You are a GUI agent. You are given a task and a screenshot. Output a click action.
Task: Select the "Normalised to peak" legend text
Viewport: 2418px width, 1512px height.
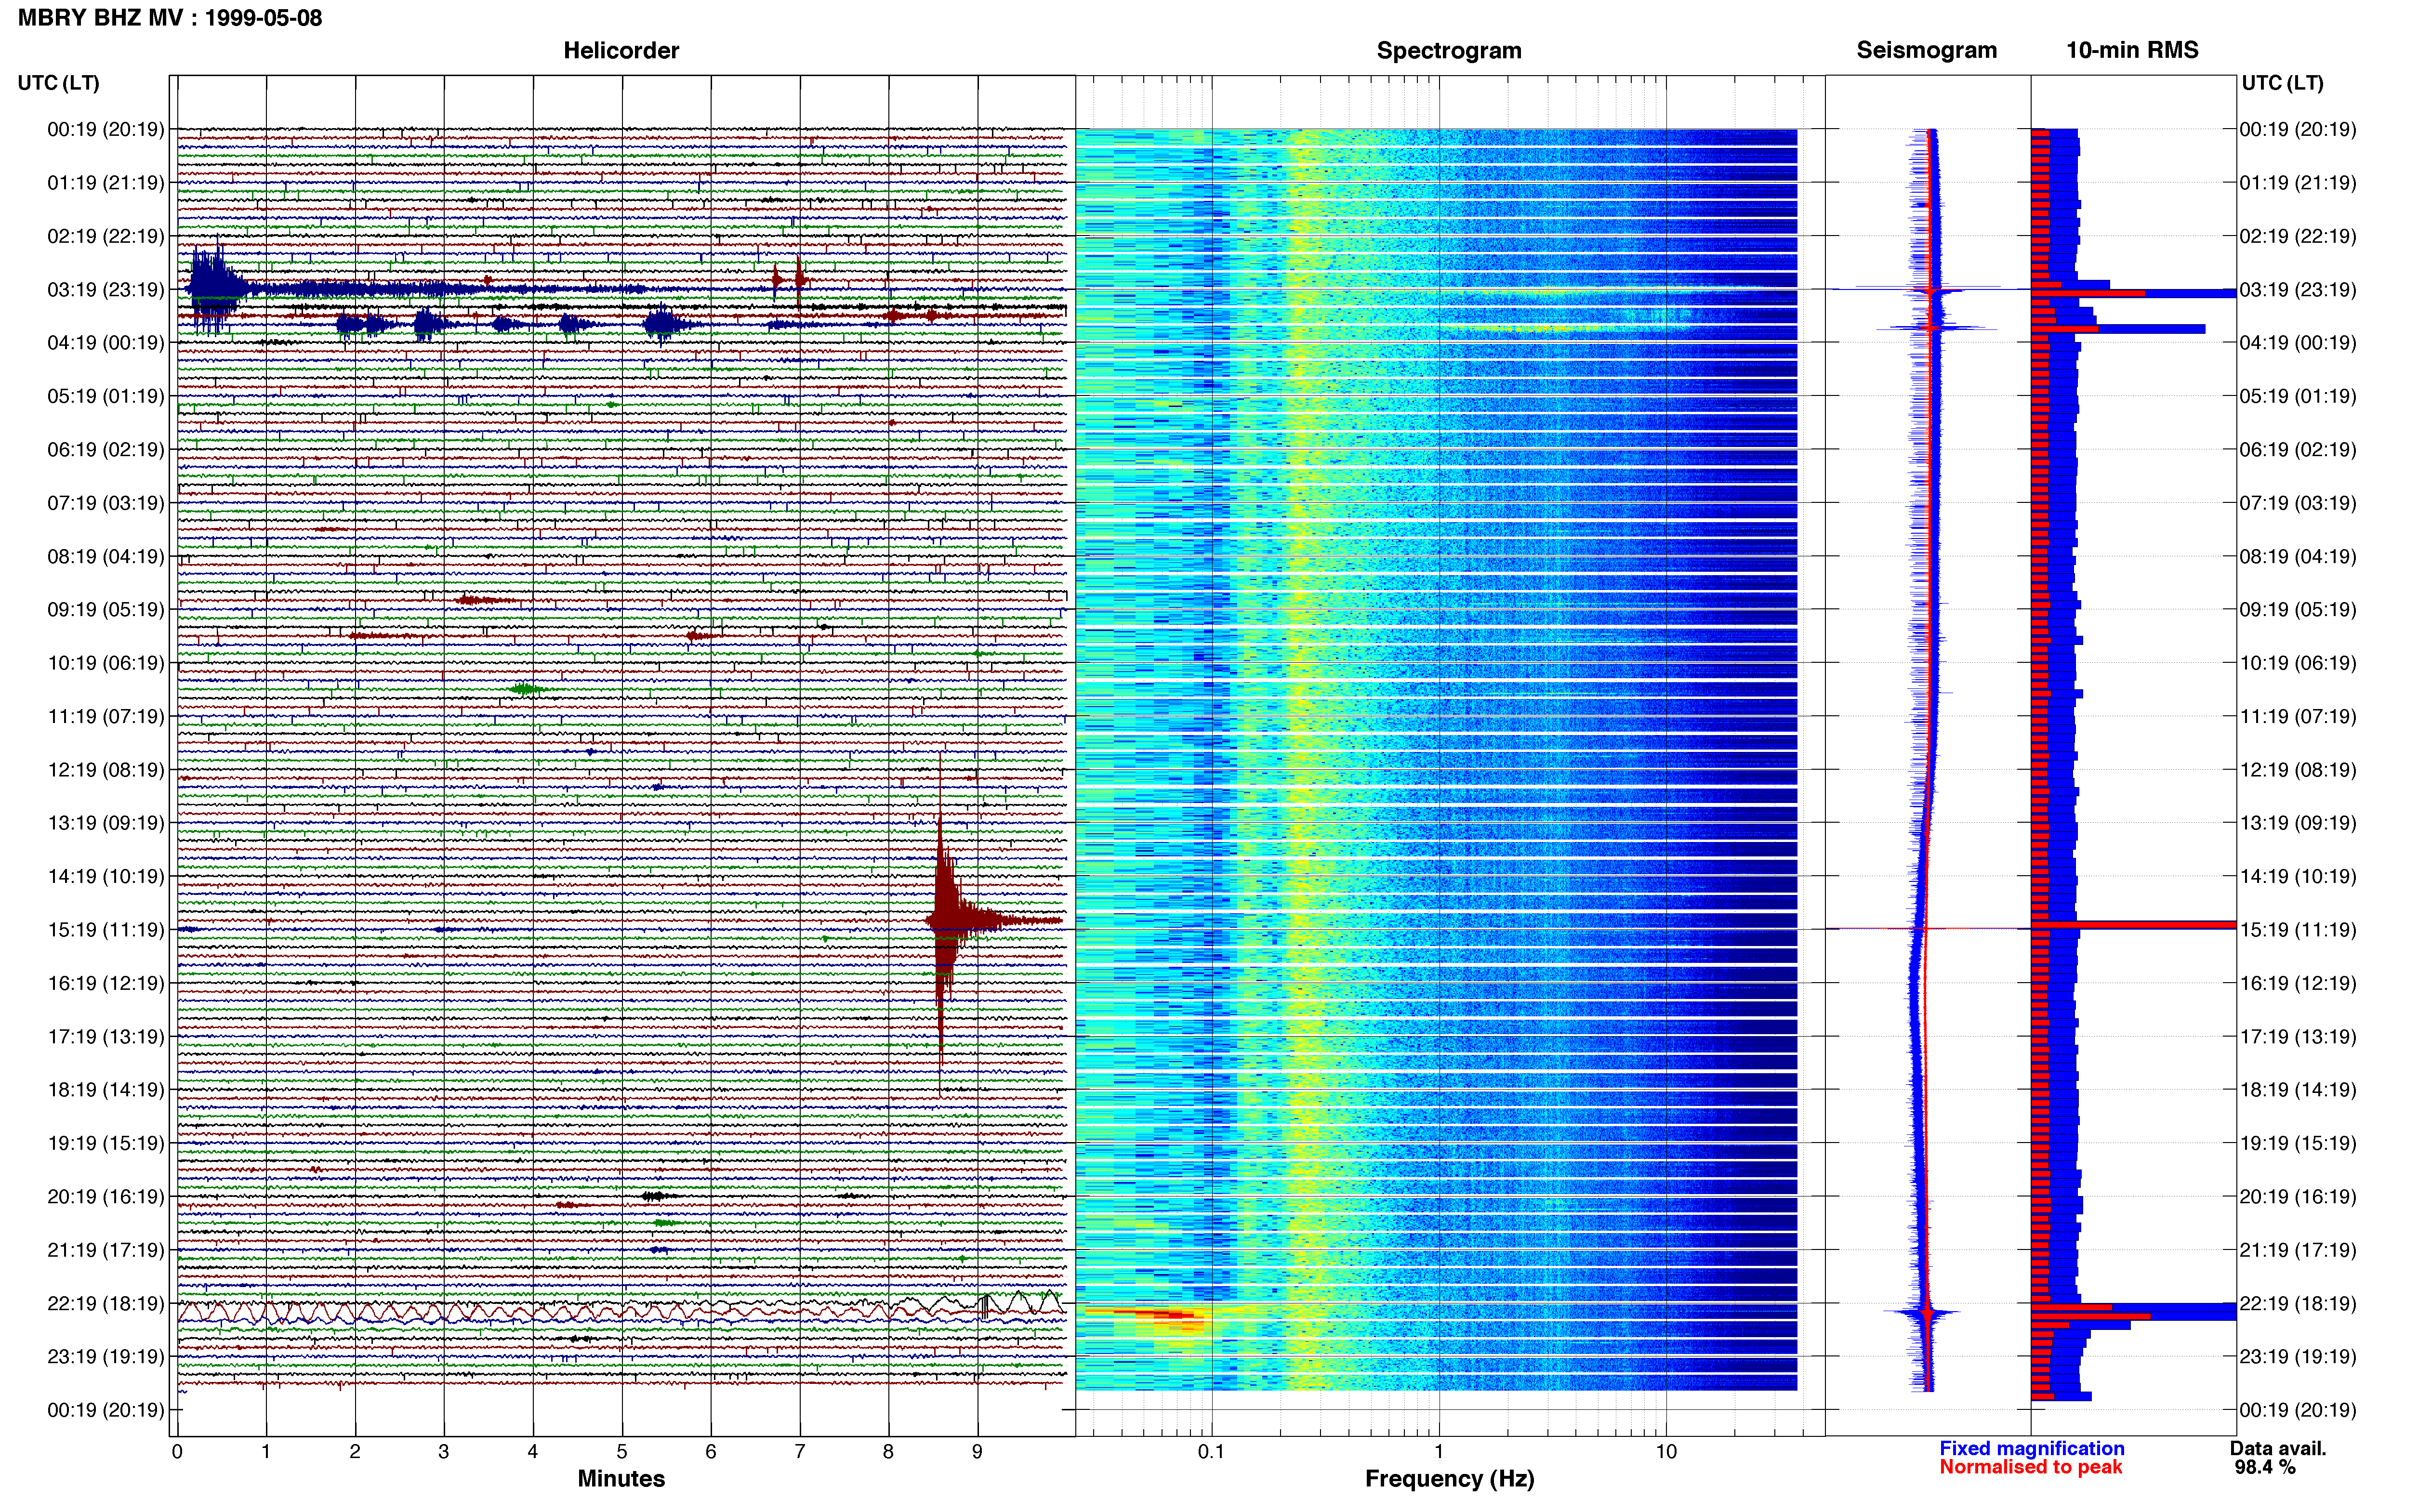pyautogui.click(x=2030, y=1467)
